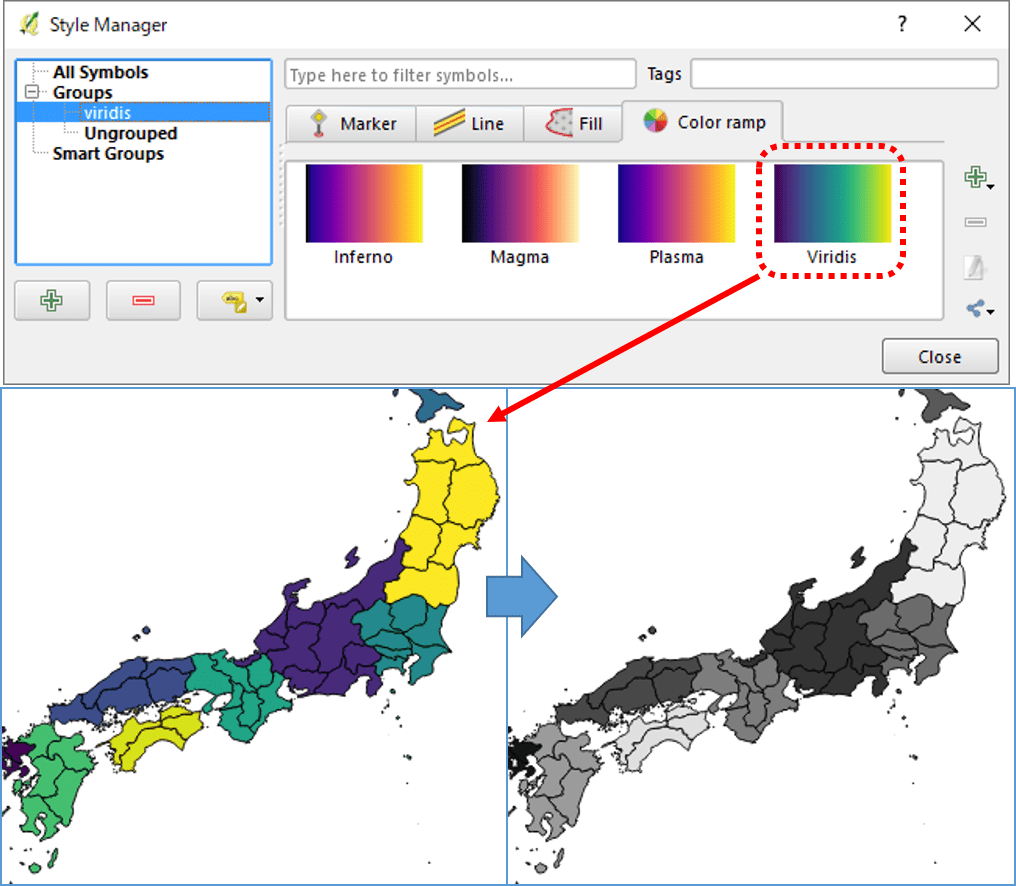Click the symbol filter input field
The image size is (1016, 886).
tap(460, 73)
